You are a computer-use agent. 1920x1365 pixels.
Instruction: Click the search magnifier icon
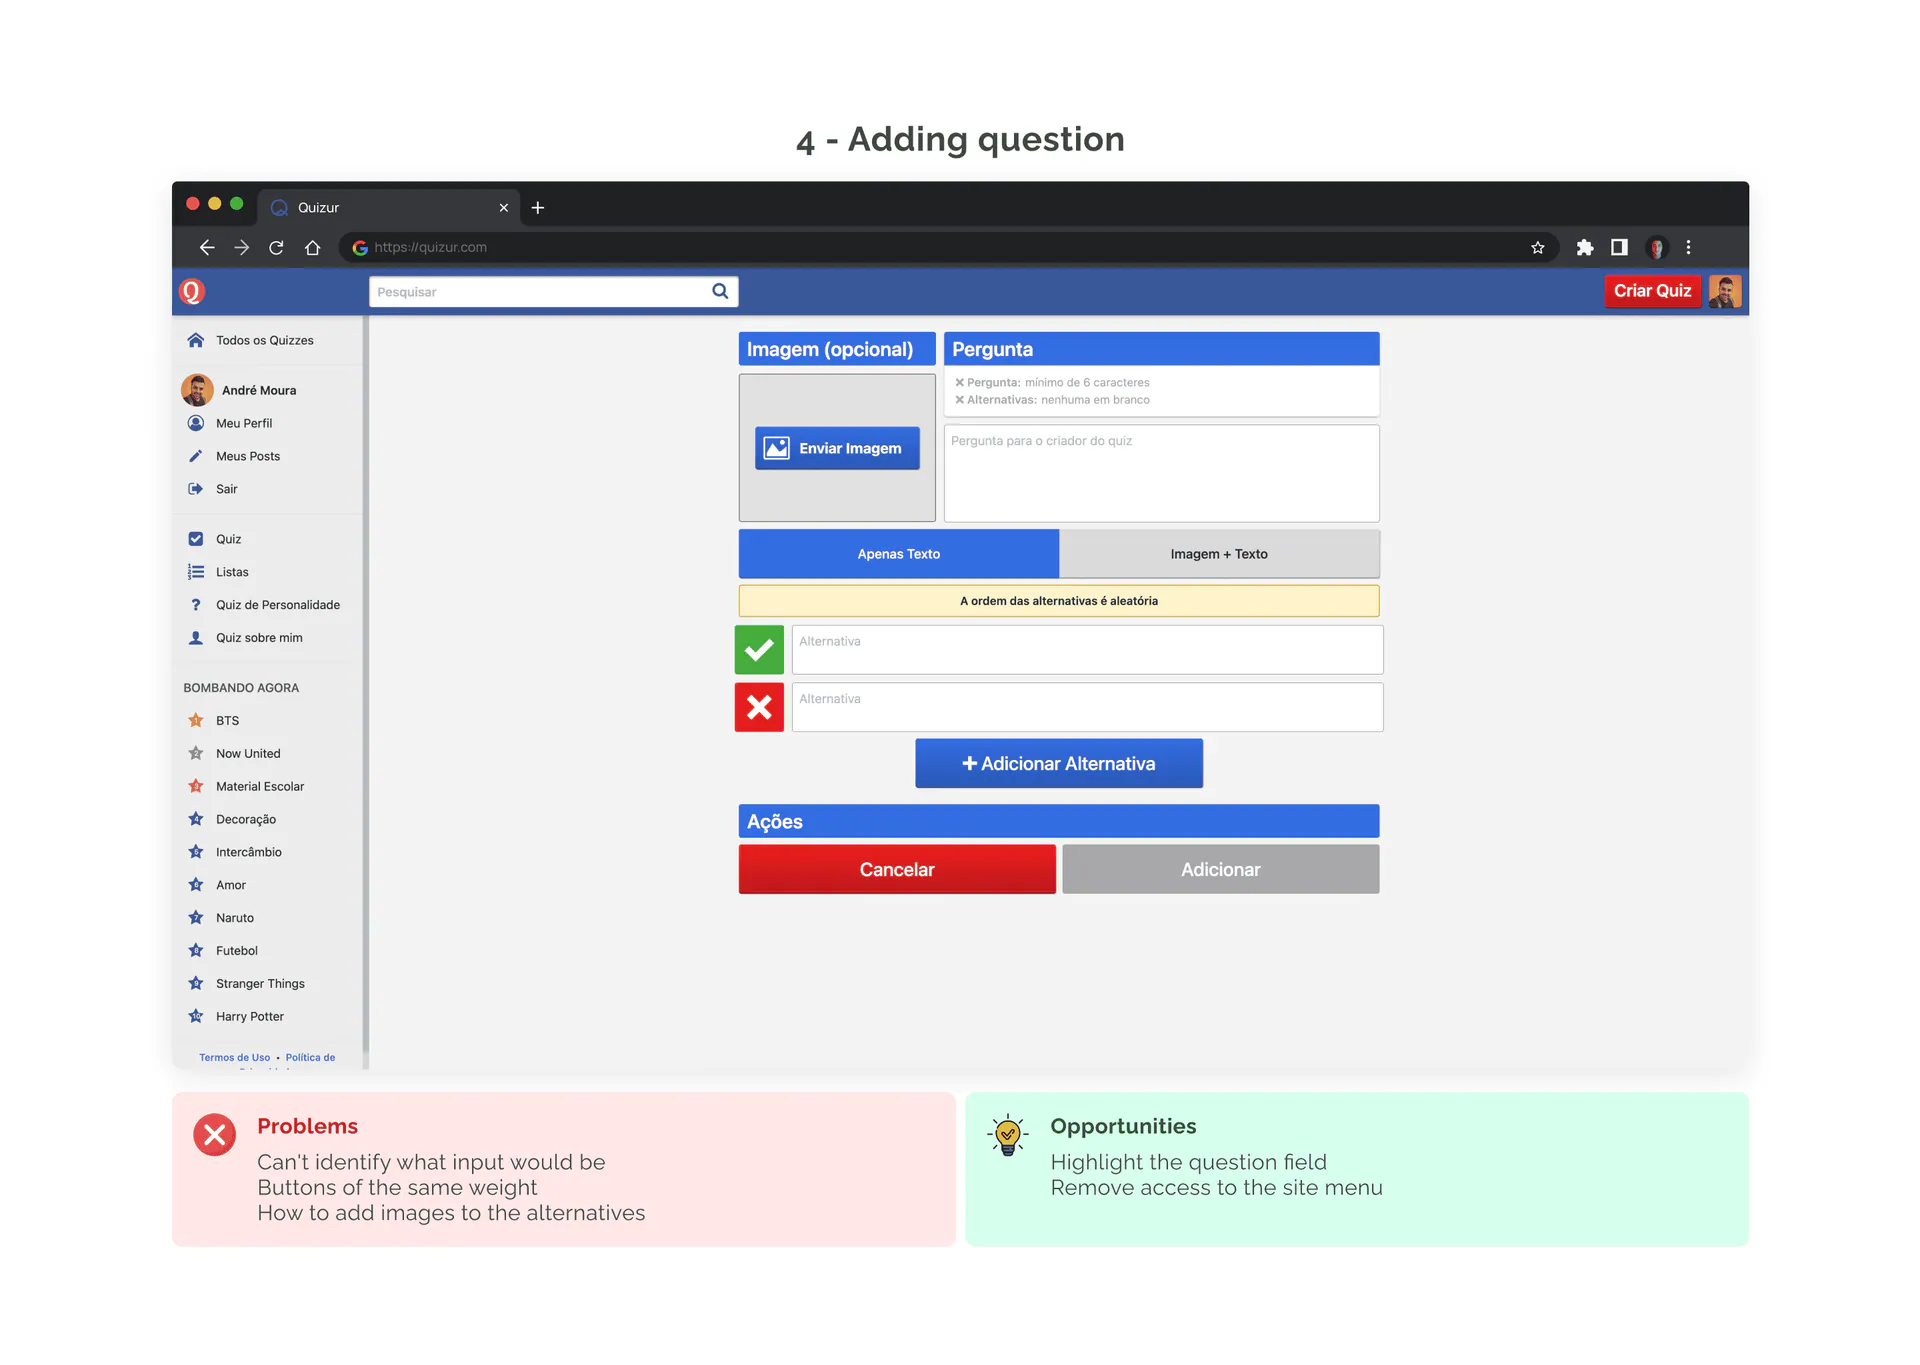[x=720, y=291]
